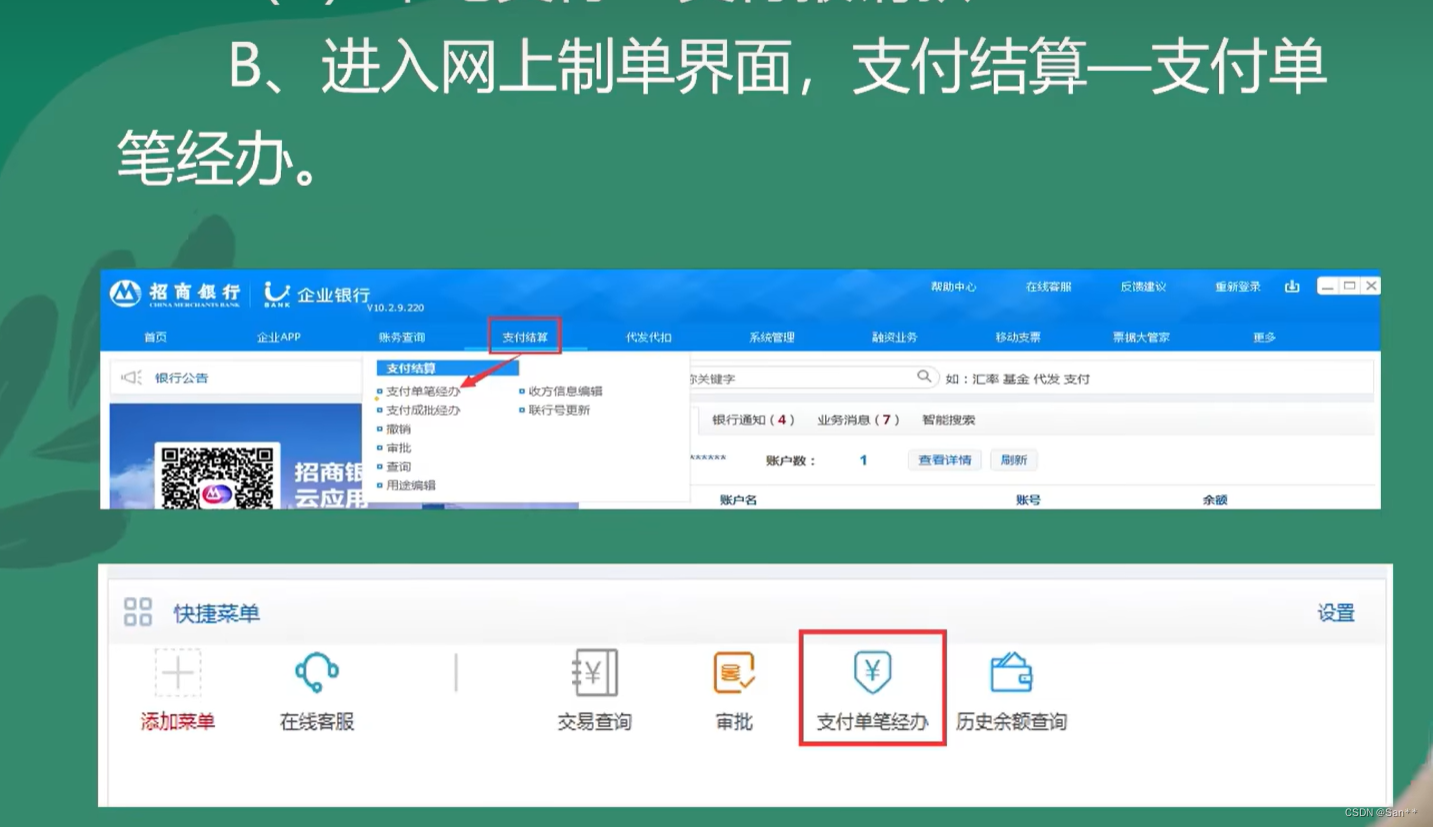1433x827 pixels.
Task: Open the 系统管理 menu
Action: (x=772, y=337)
